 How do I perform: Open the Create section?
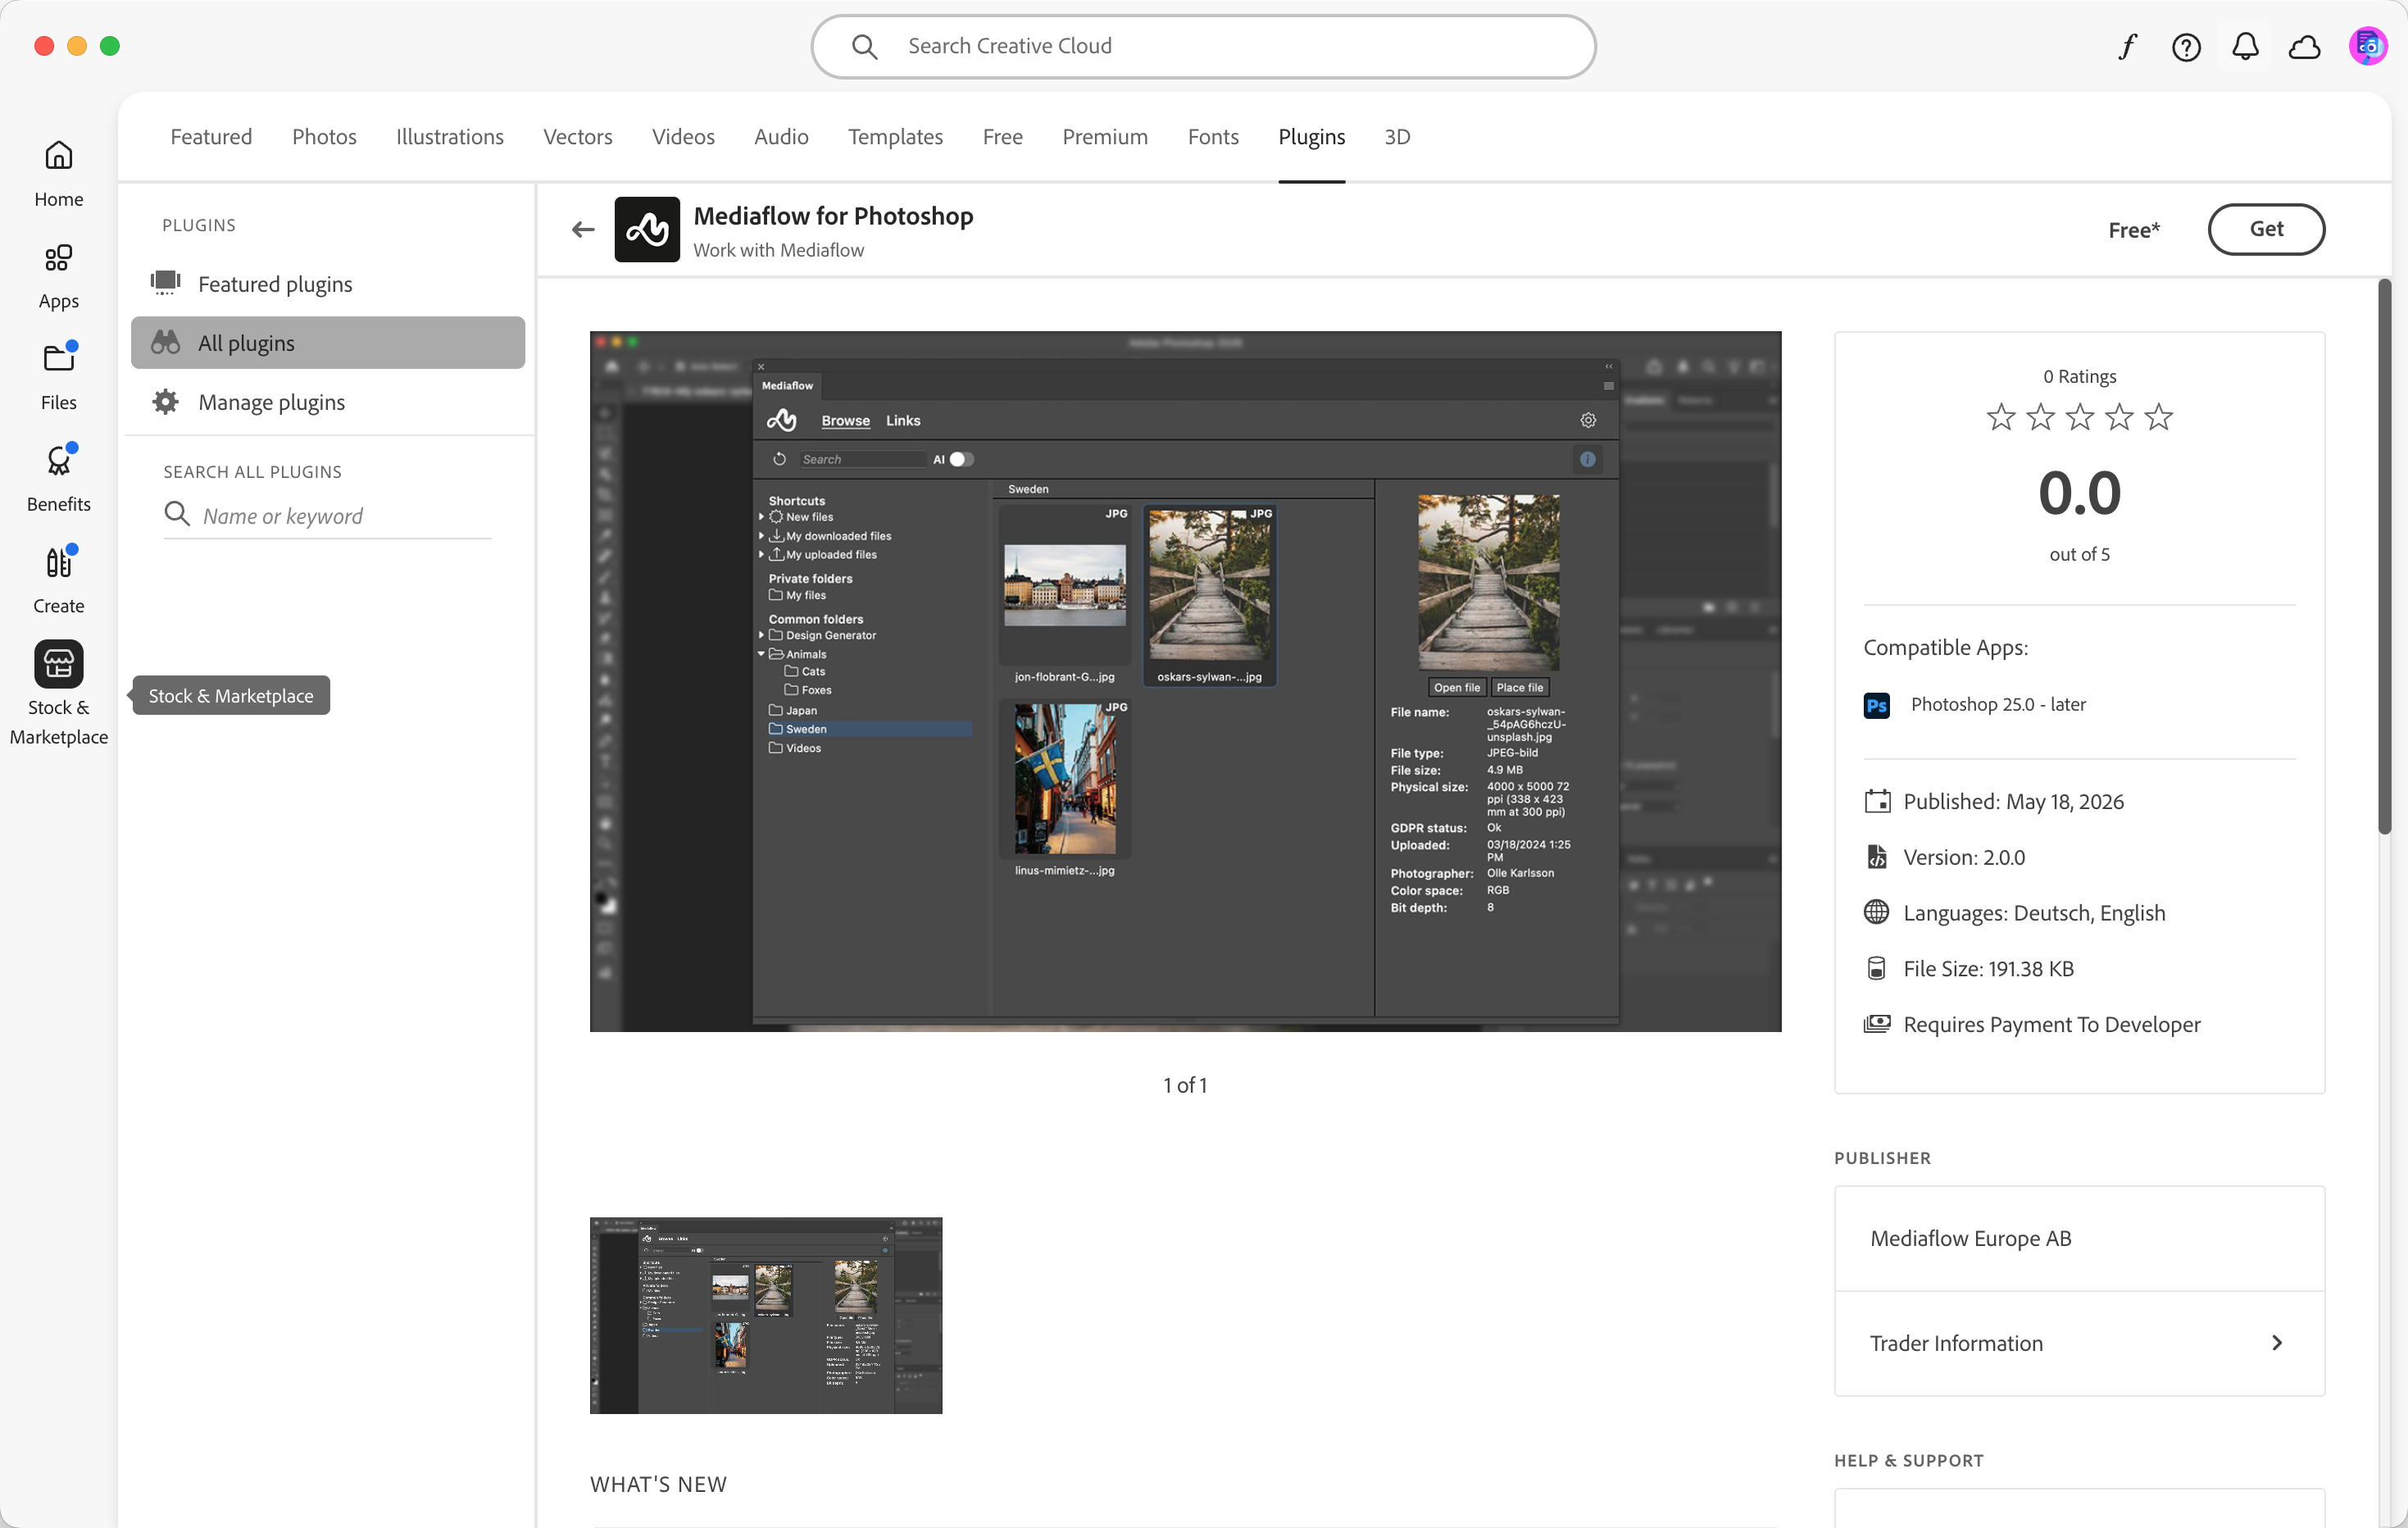point(58,580)
